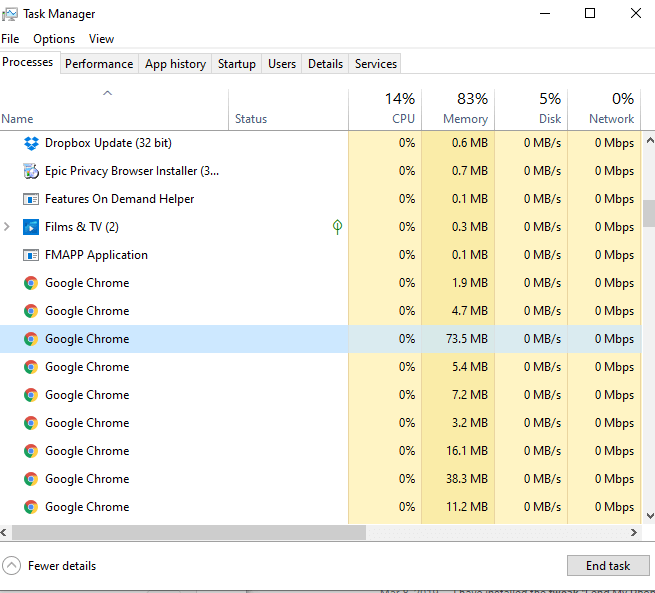Click the horizontal scrollbar right arrow

[x=634, y=533]
